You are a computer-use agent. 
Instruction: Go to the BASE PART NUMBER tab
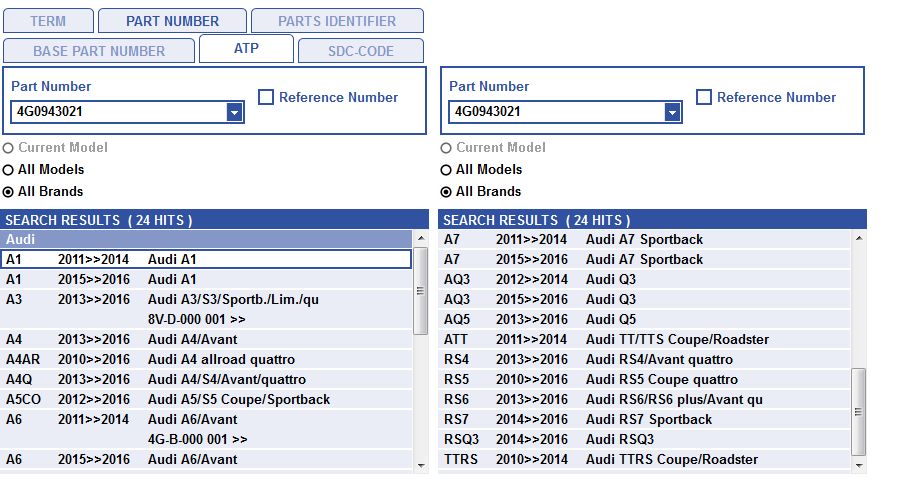coord(99,51)
